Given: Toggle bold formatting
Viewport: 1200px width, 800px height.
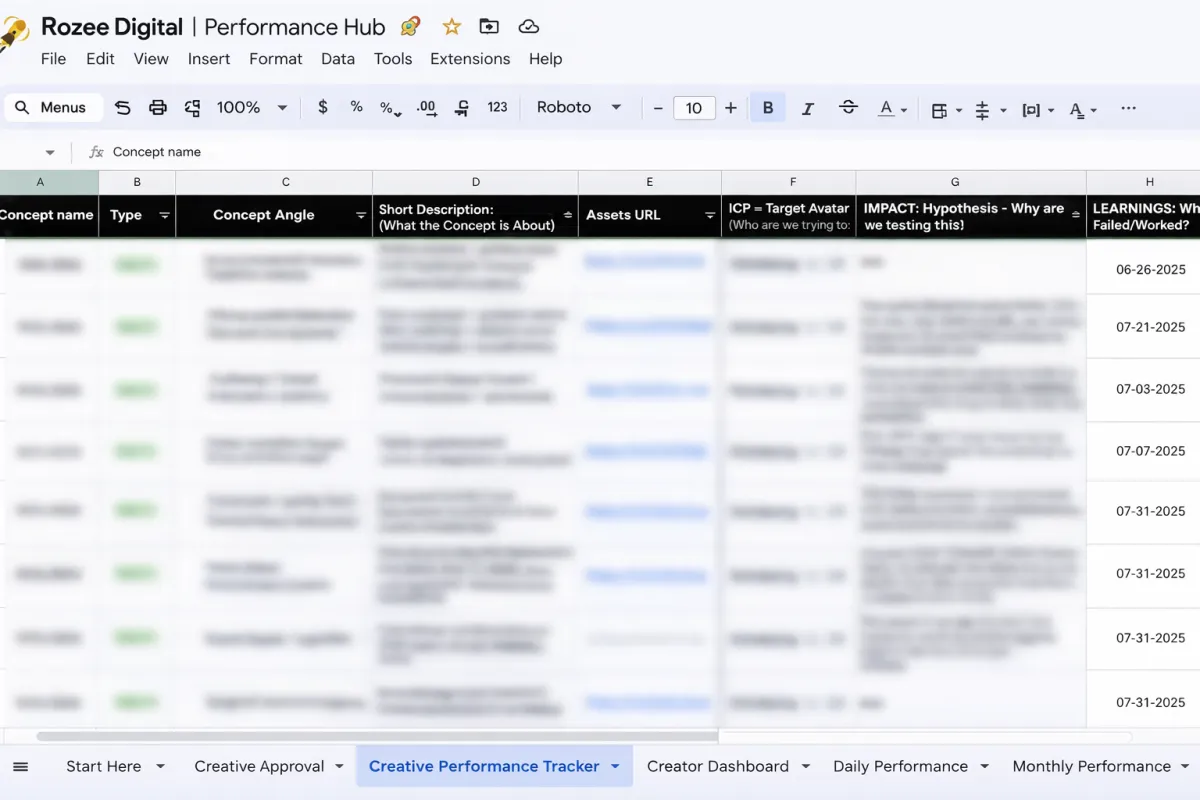Looking at the screenshot, I should click(x=768, y=108).
